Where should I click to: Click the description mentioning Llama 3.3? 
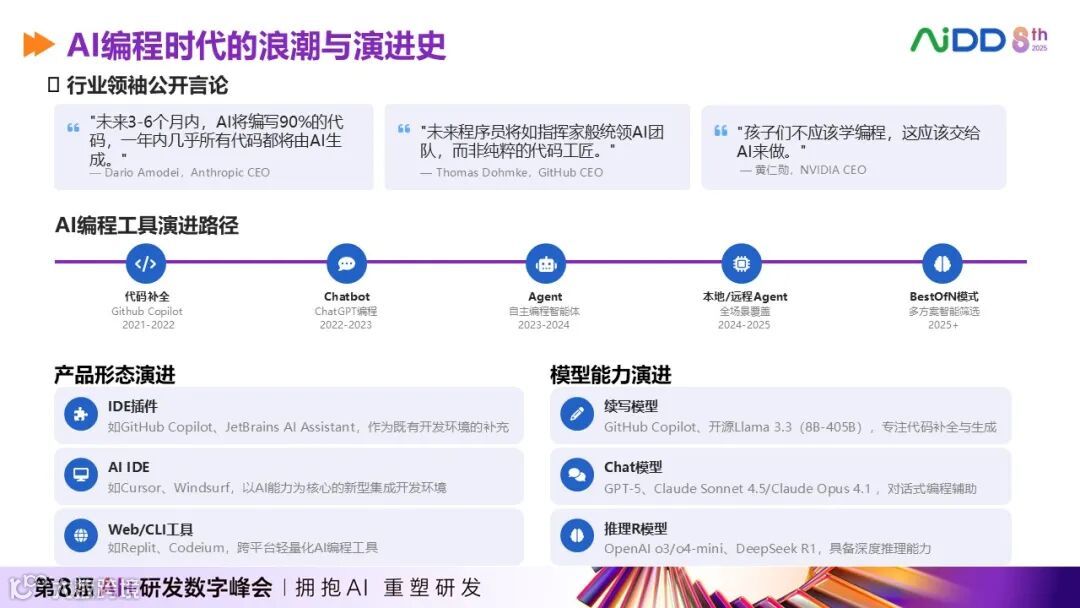[800, 427]
